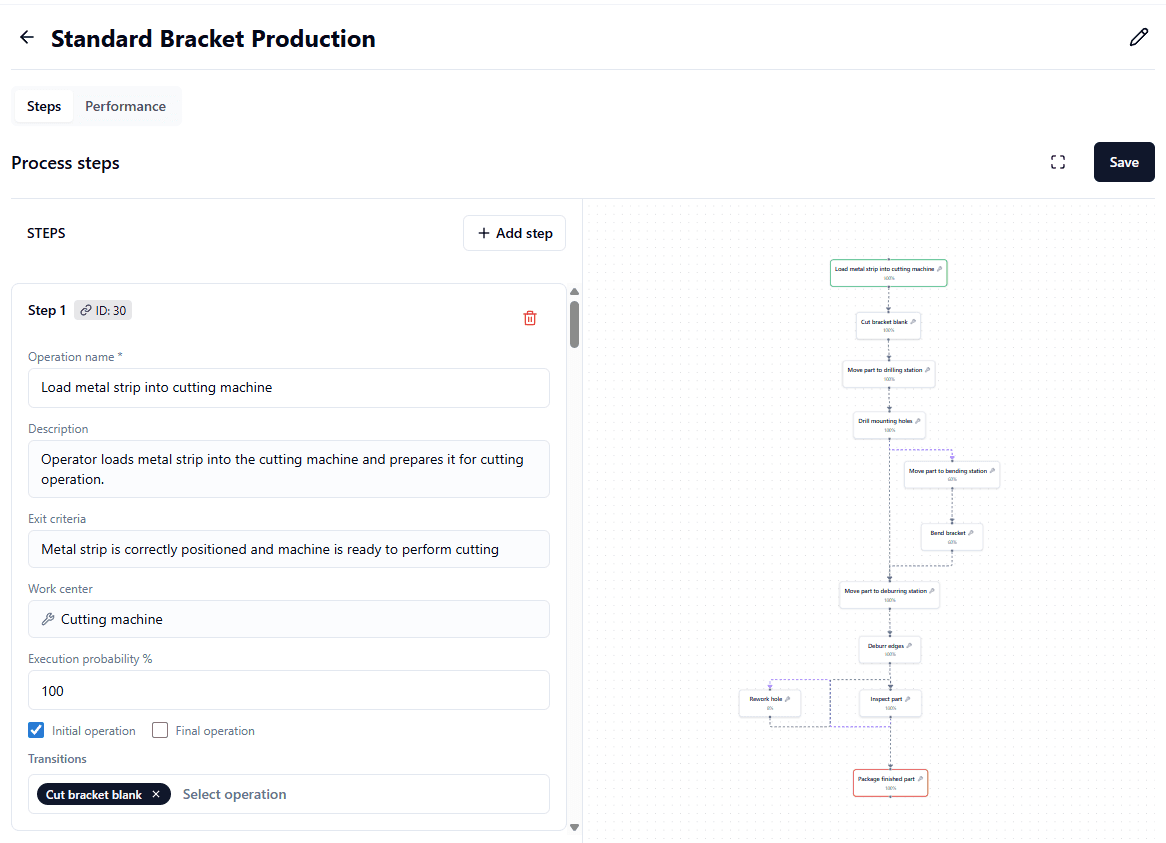1166x843 pixels.
Task: Click the wrench icon on Package finished part node
Action: [x=921, y=778]
